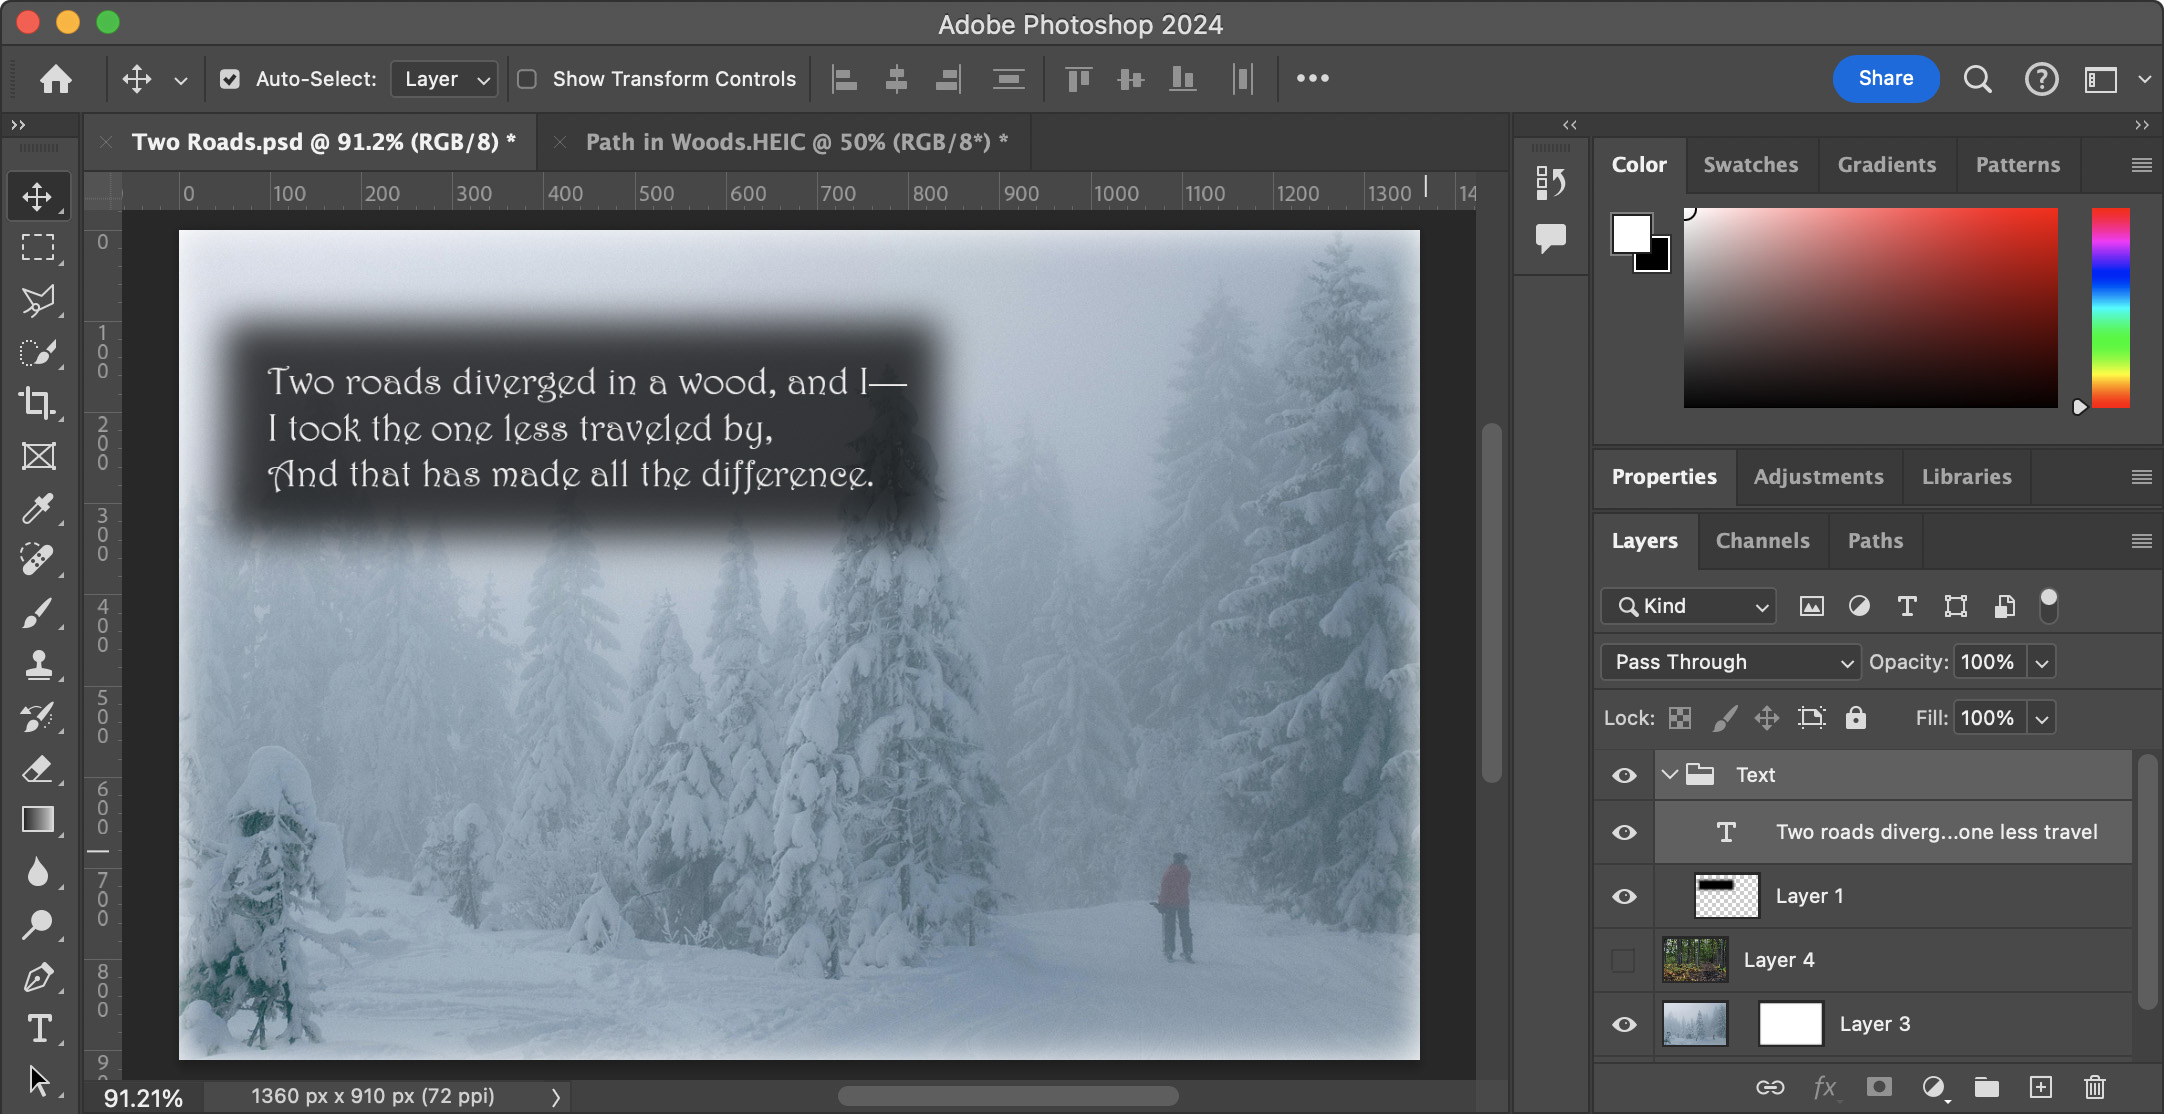The width and height of the screenshot is (2164, 1114).
Task: Create a new layer
Action: point(2041,1087)
